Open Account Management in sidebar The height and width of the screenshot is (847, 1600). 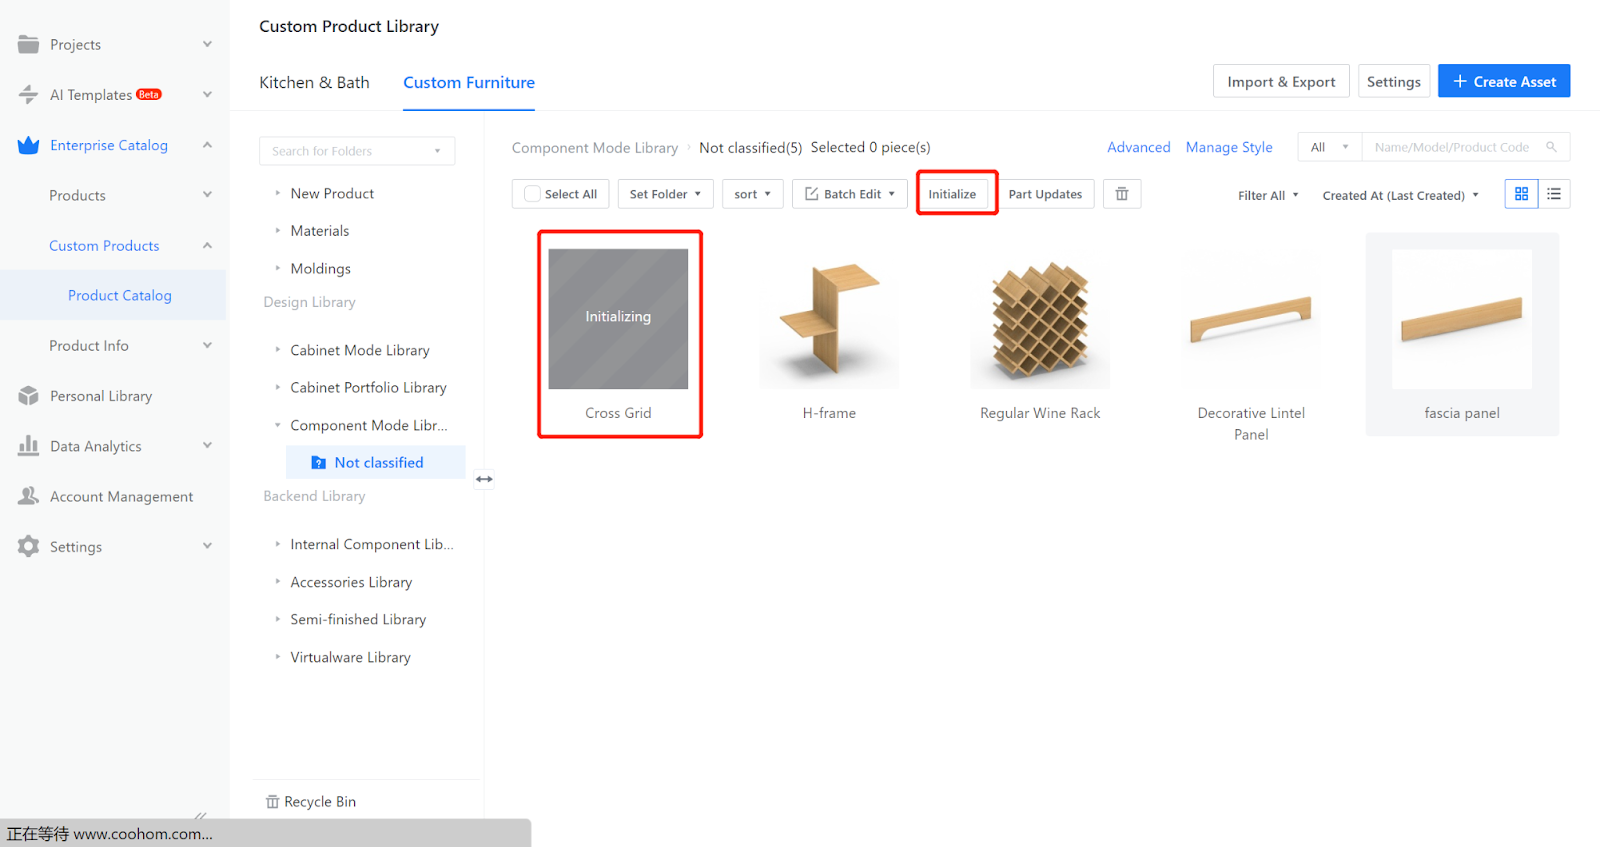point(121,497)
